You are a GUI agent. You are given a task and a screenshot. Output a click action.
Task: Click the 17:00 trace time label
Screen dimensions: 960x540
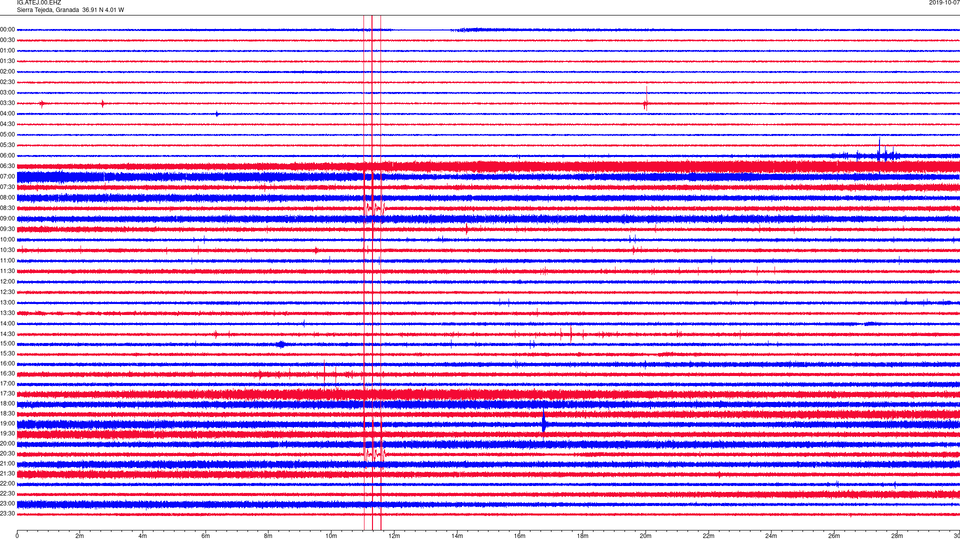[x=7, y=383]
